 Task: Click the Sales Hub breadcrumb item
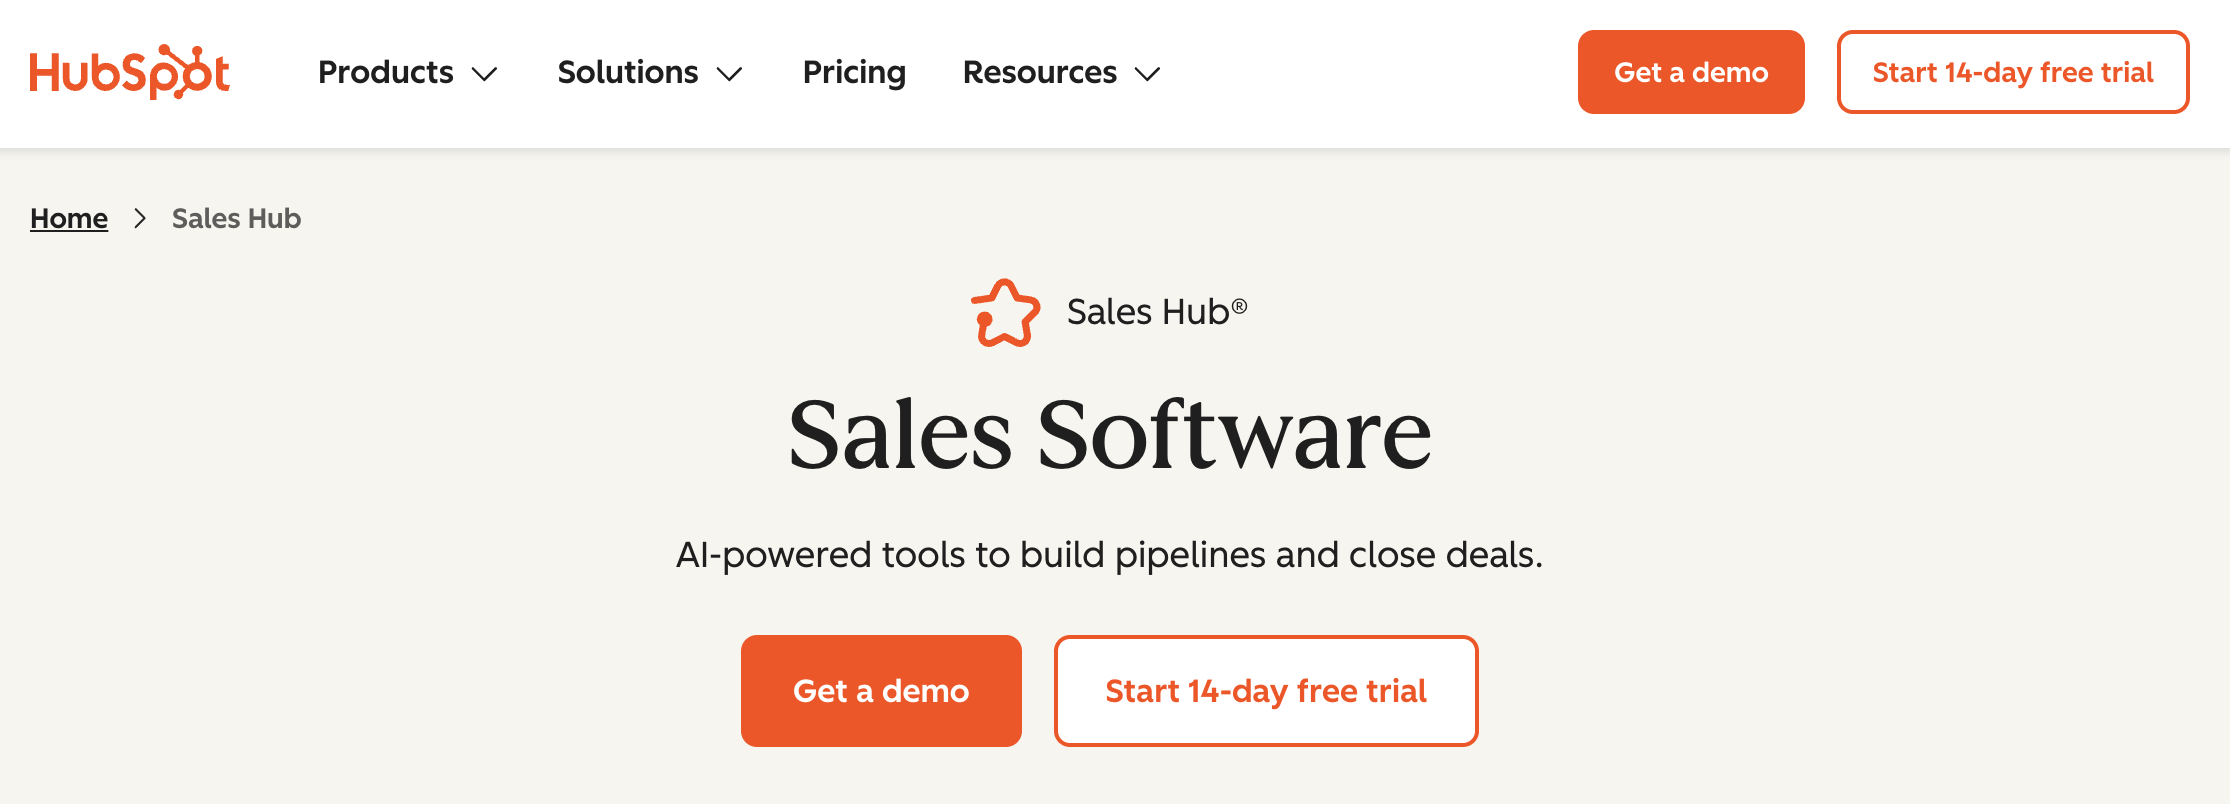(235, 218)
